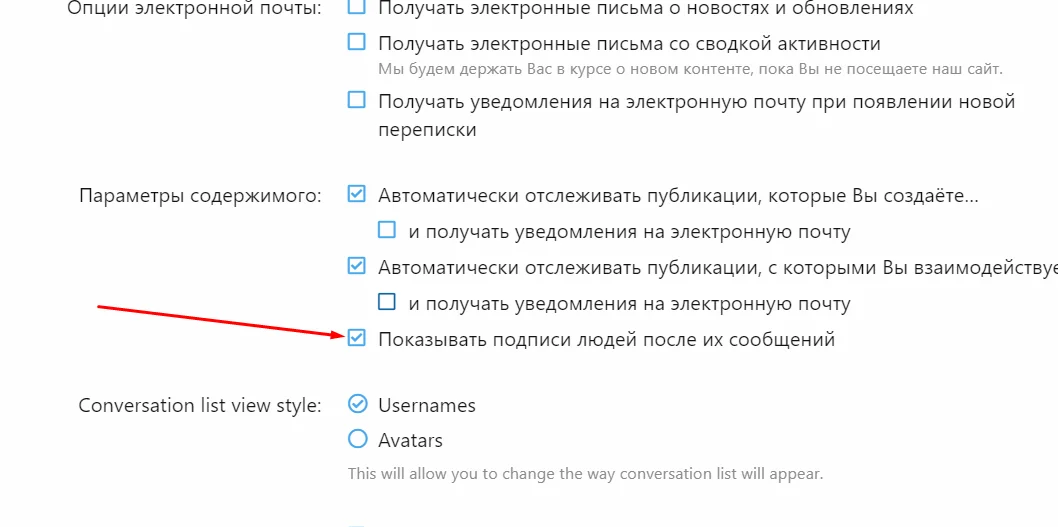Click the 'Параметры содержимого:' section heading
Image resolution: width=1058 pixels, height=527 pixels.
point(200,195)
